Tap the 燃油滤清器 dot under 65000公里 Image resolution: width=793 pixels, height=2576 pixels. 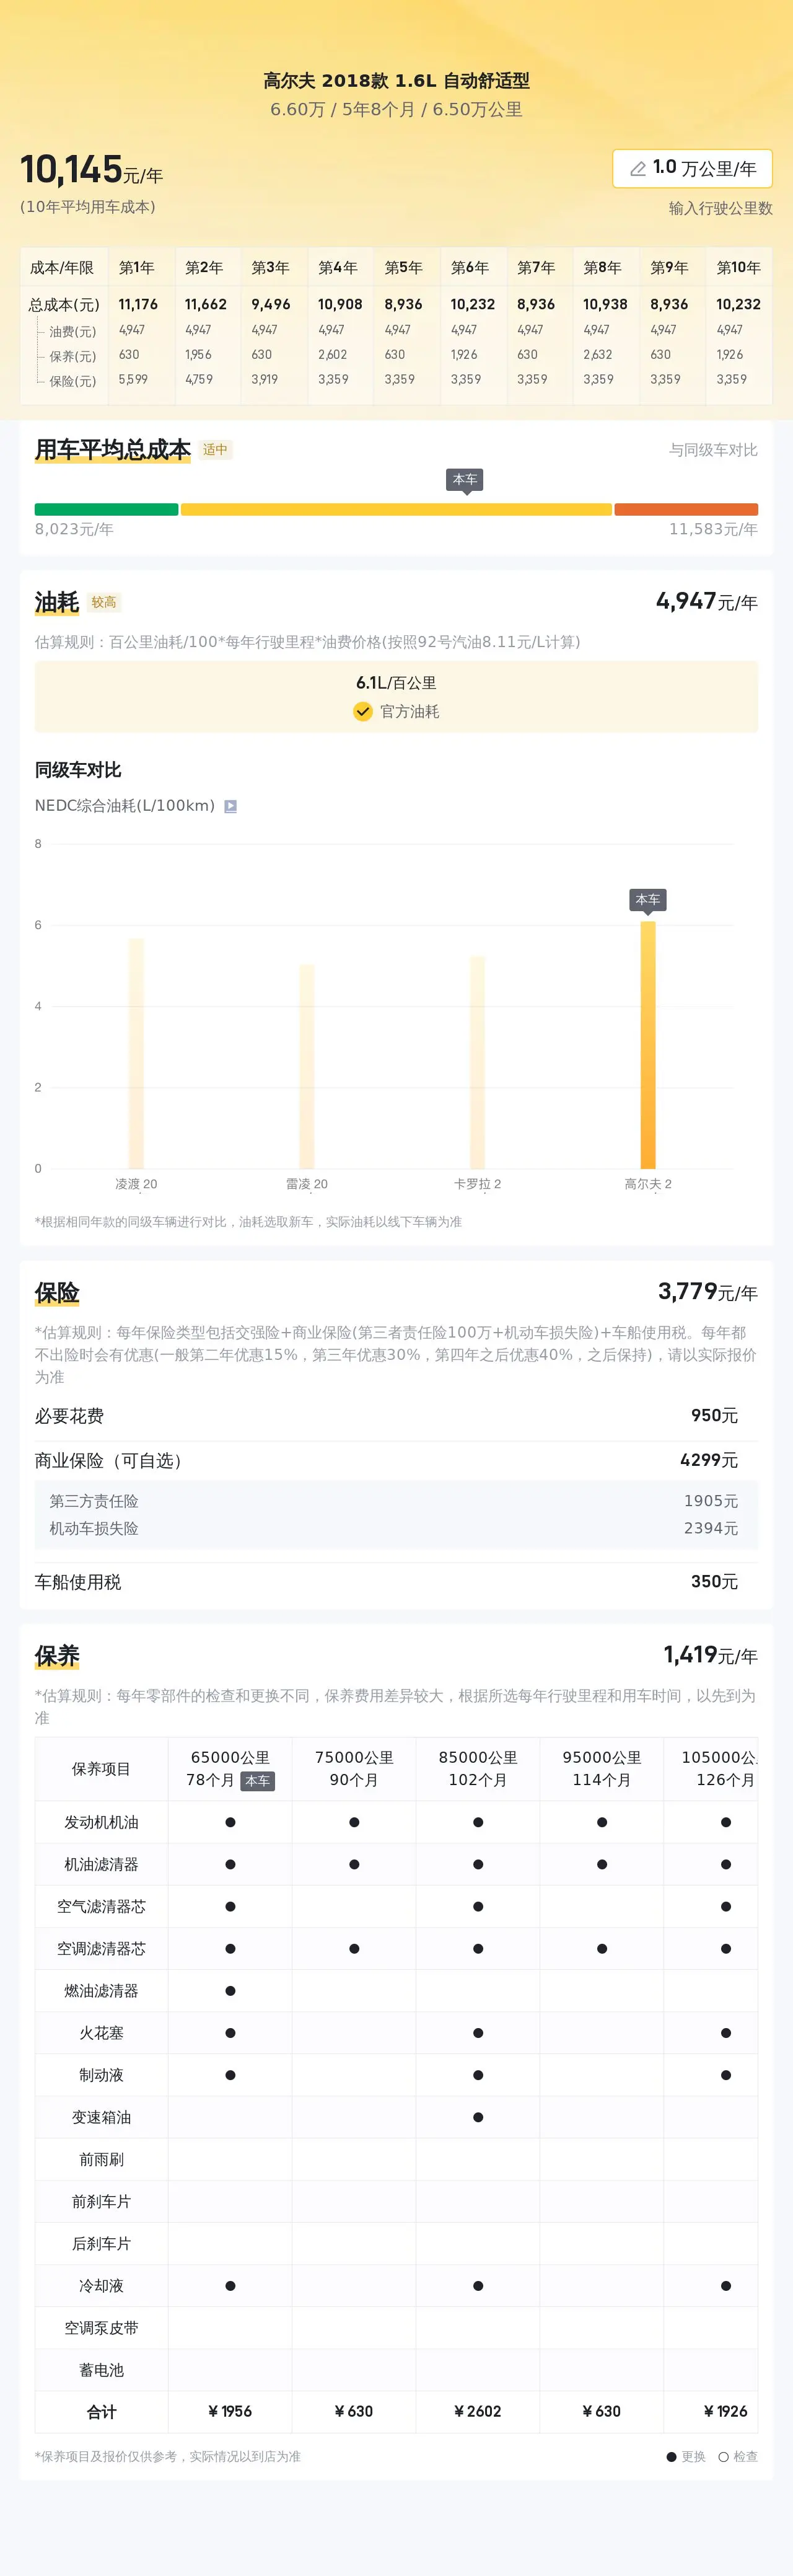(230, 1990)
